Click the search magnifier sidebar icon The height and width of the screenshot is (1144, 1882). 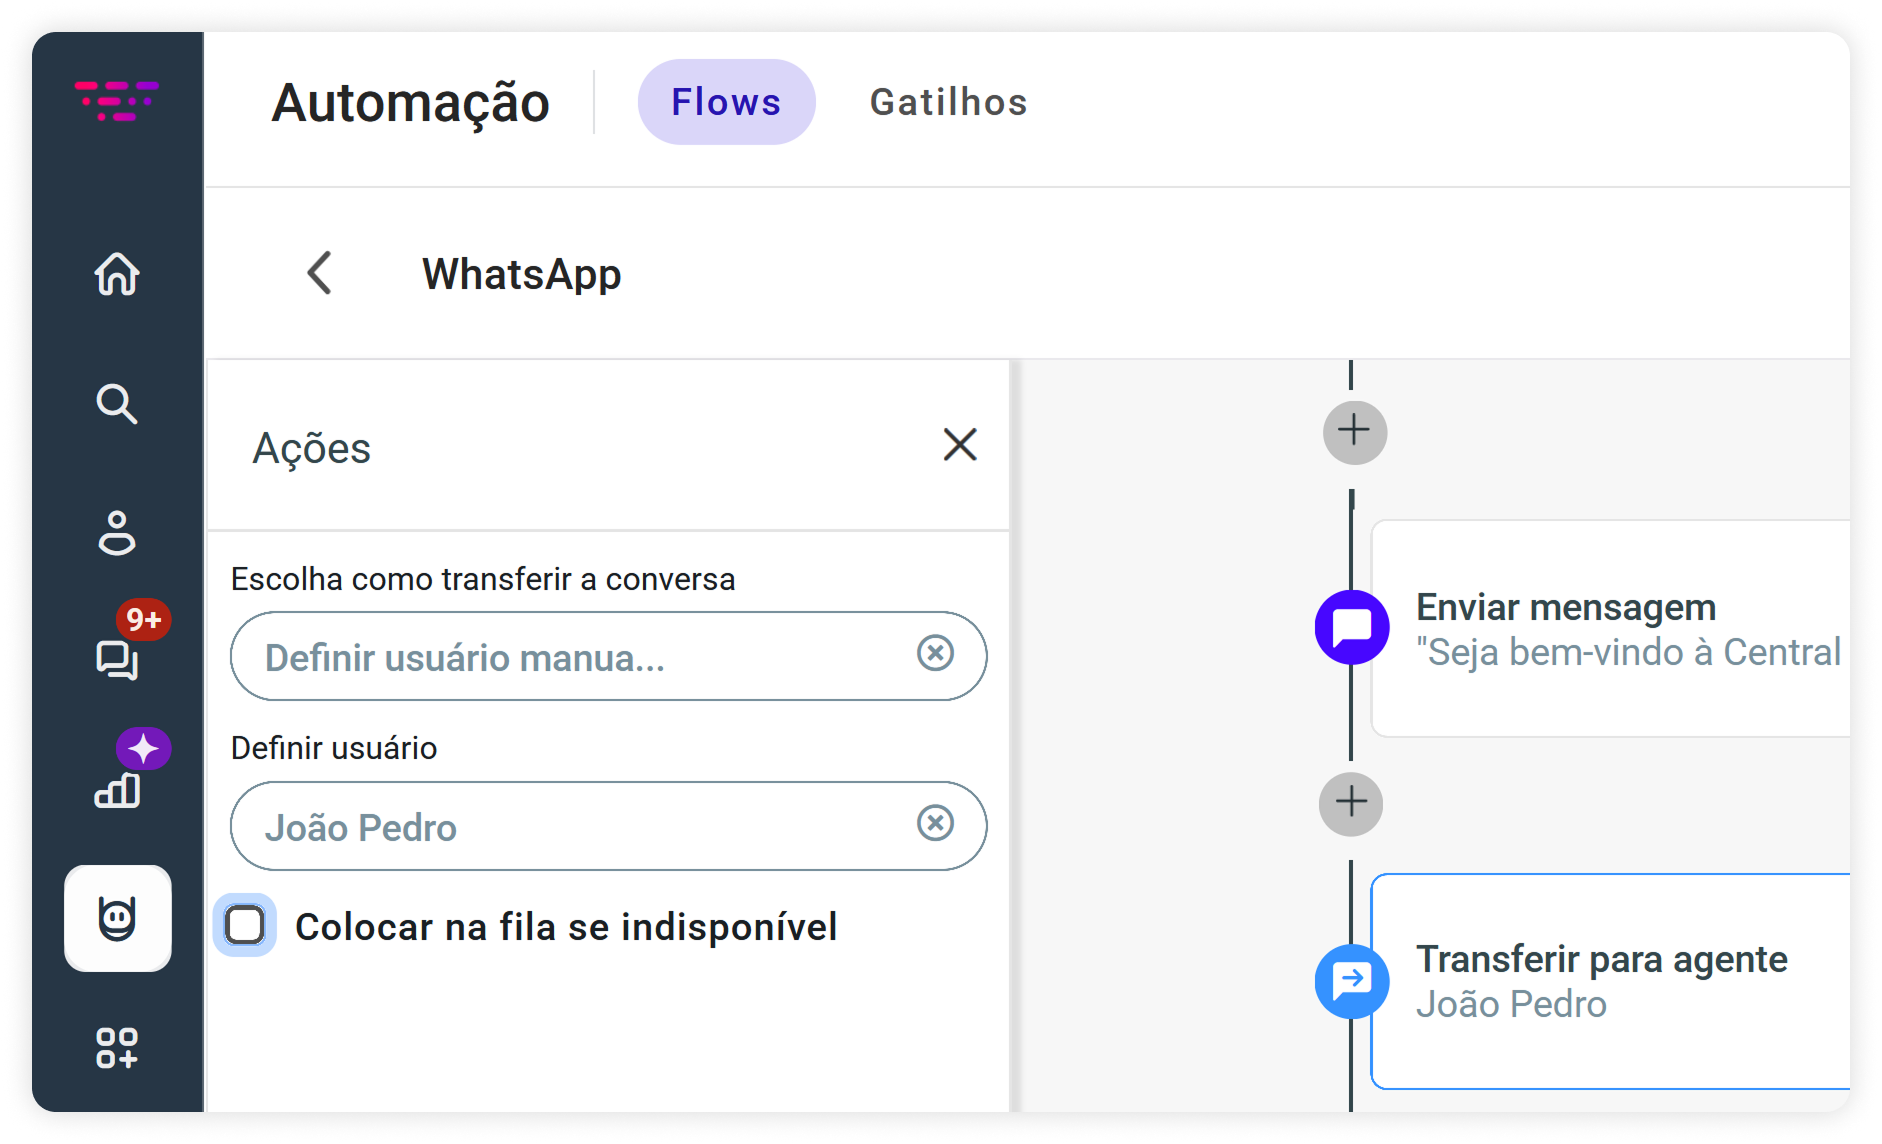point(117,404)
